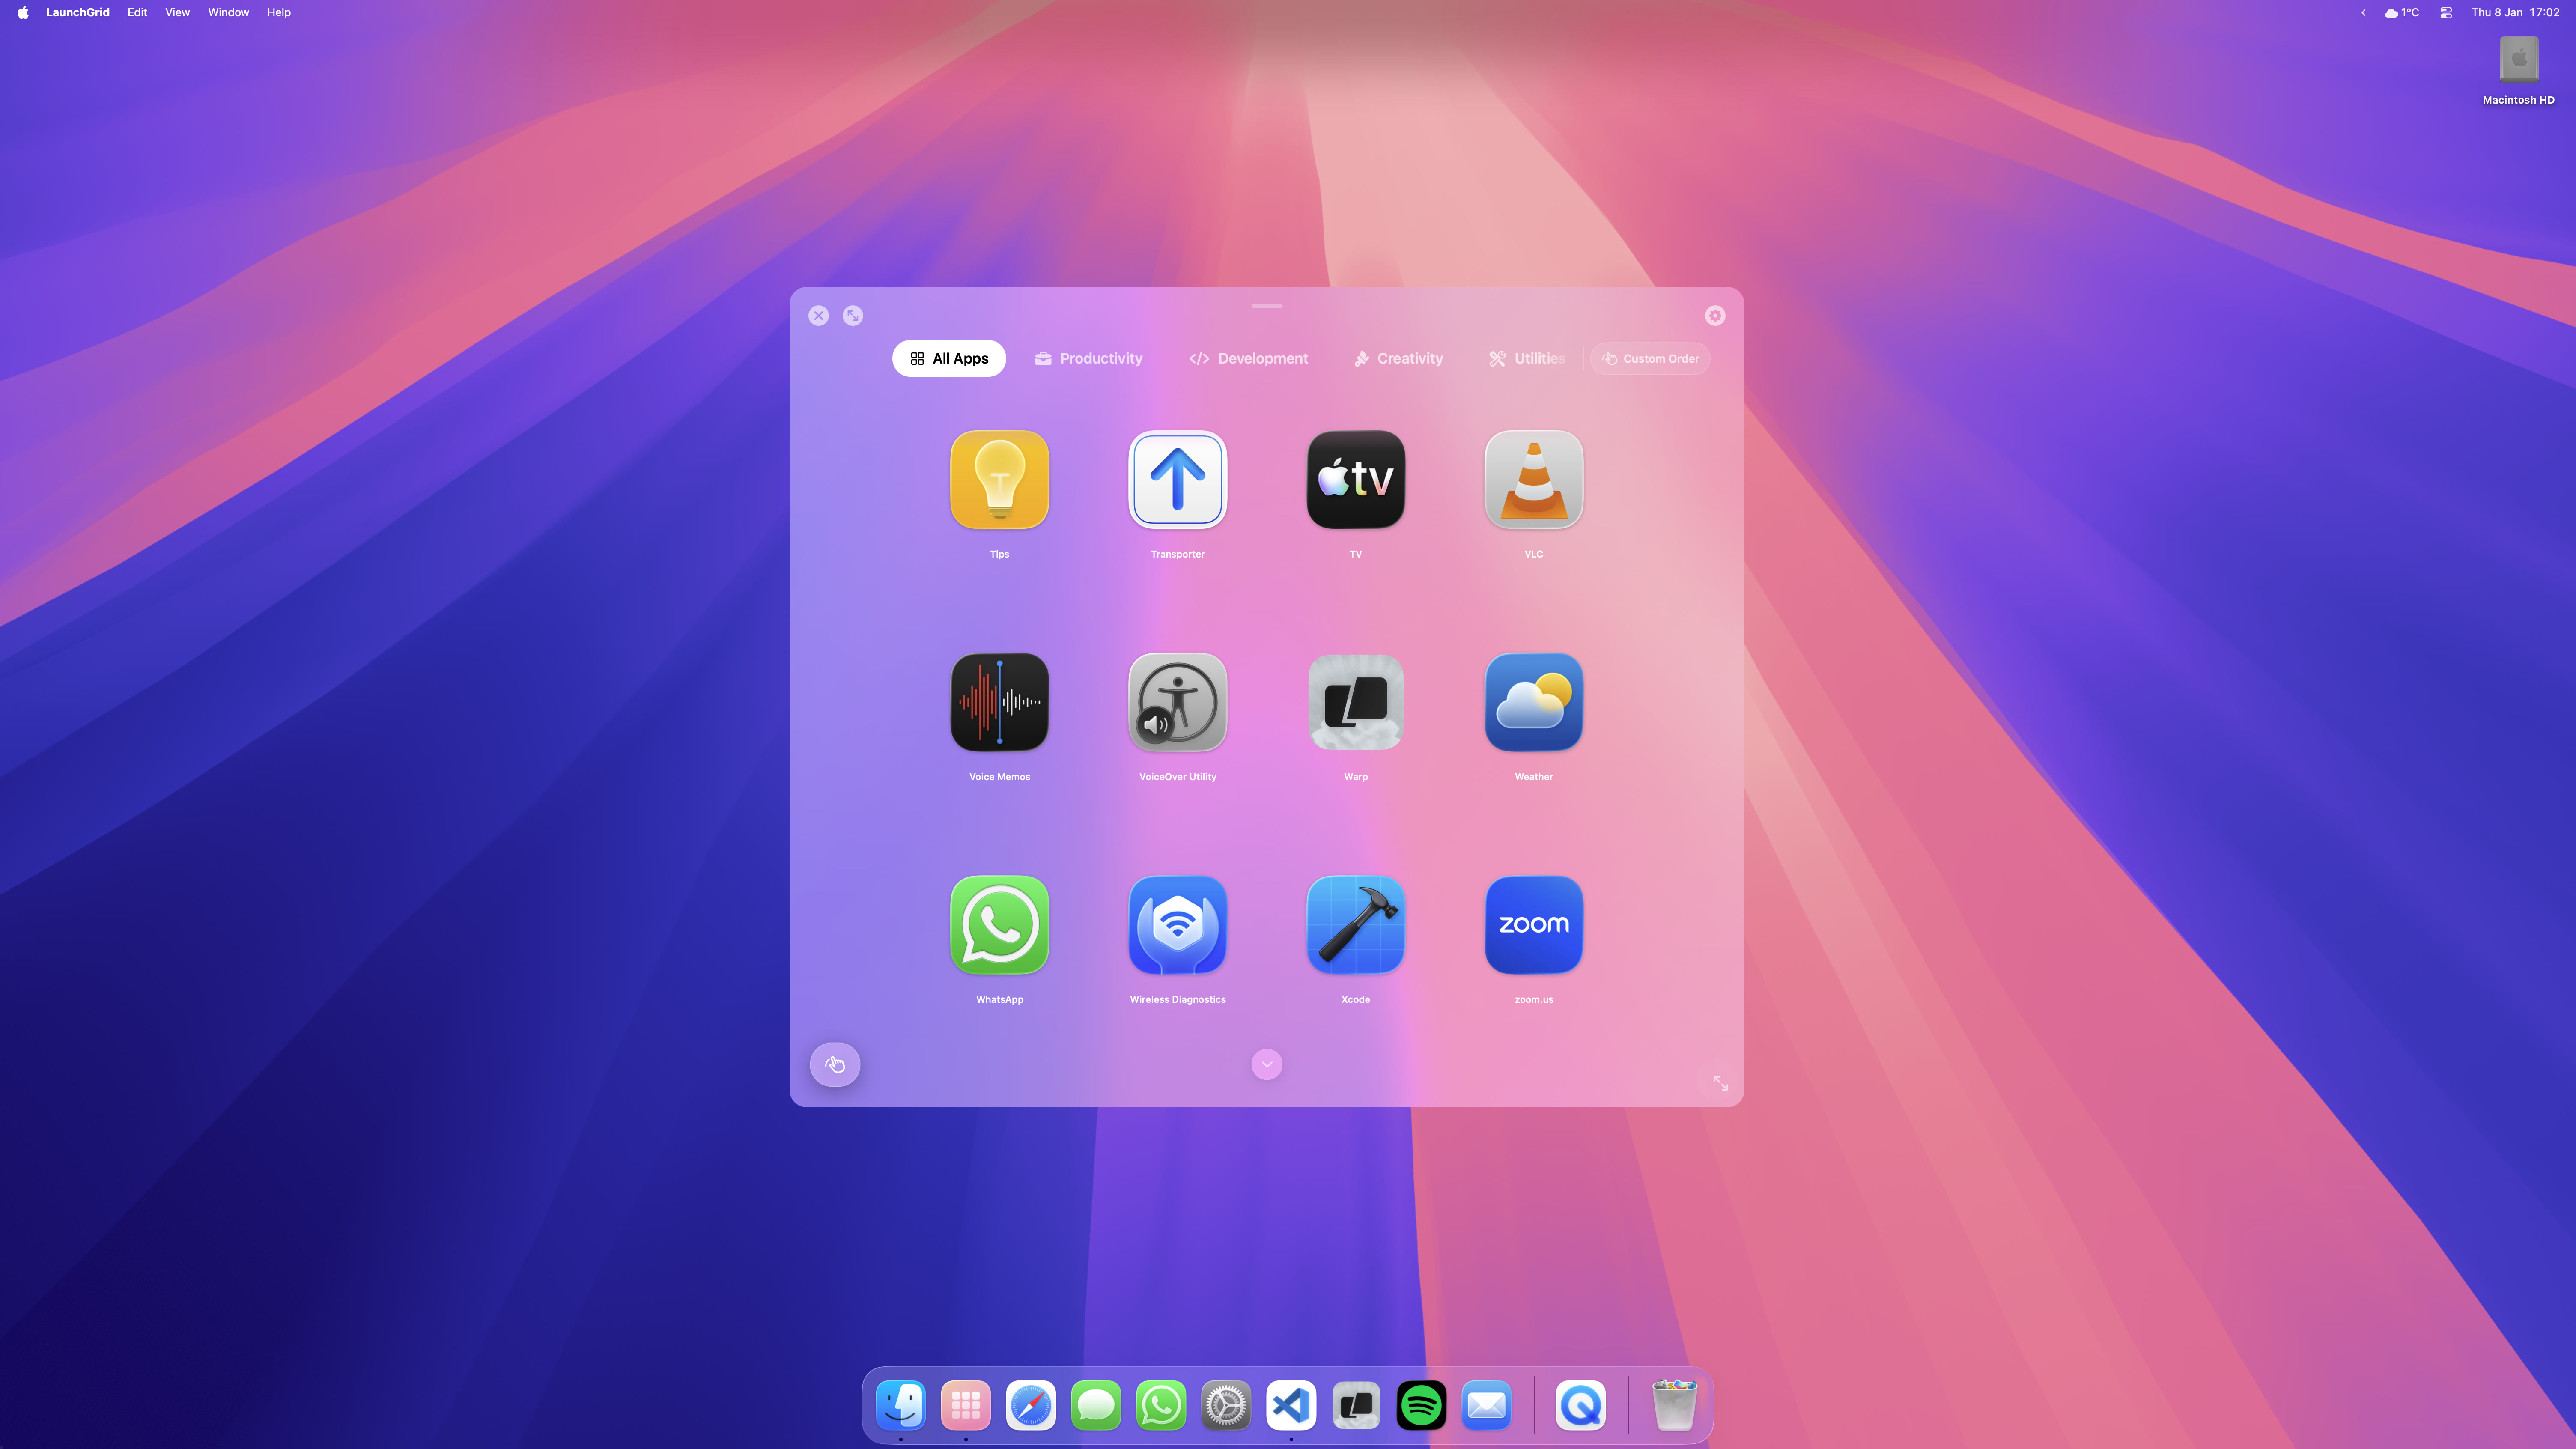Open the Apple TV app

tap(1355, 480)
